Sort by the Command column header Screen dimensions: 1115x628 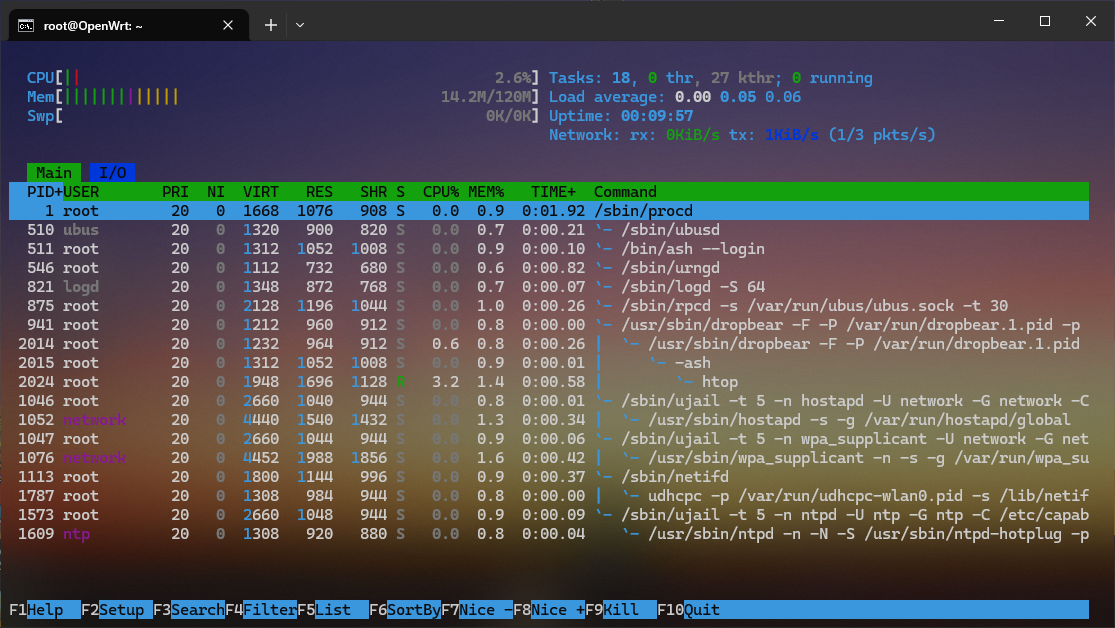point(625,192)
